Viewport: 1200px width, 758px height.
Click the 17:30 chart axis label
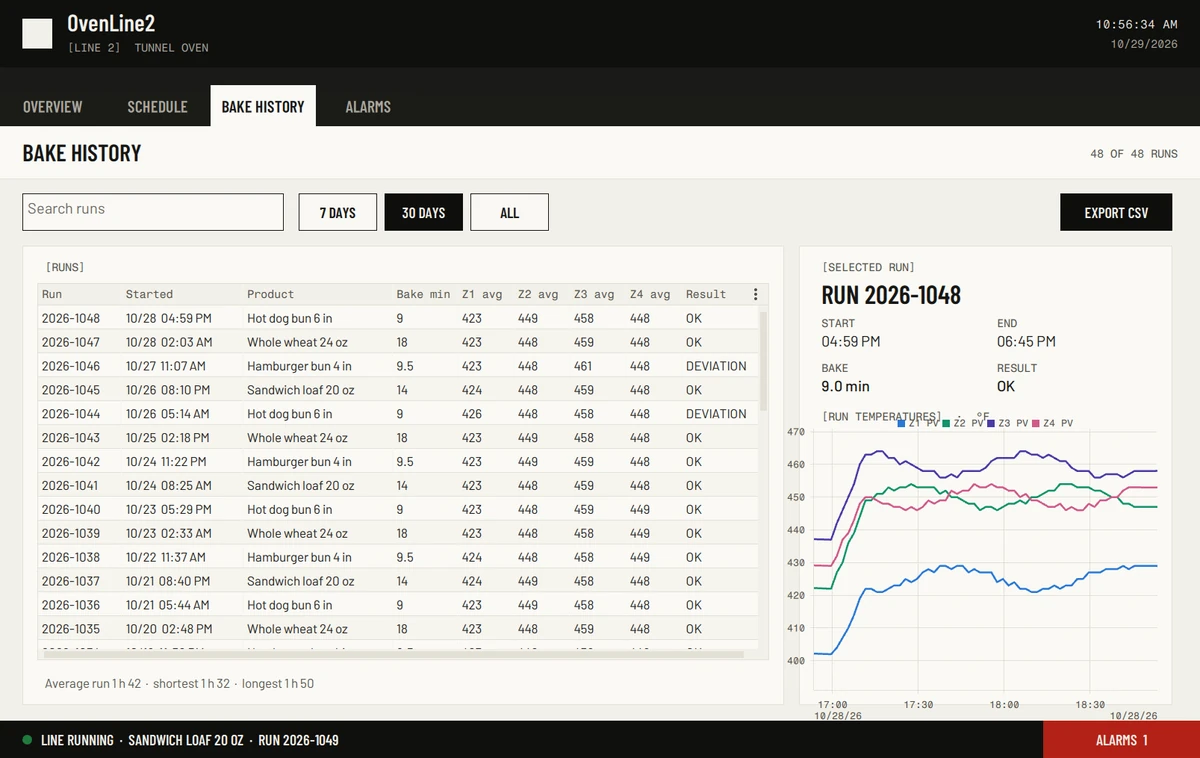coord(918,705)
